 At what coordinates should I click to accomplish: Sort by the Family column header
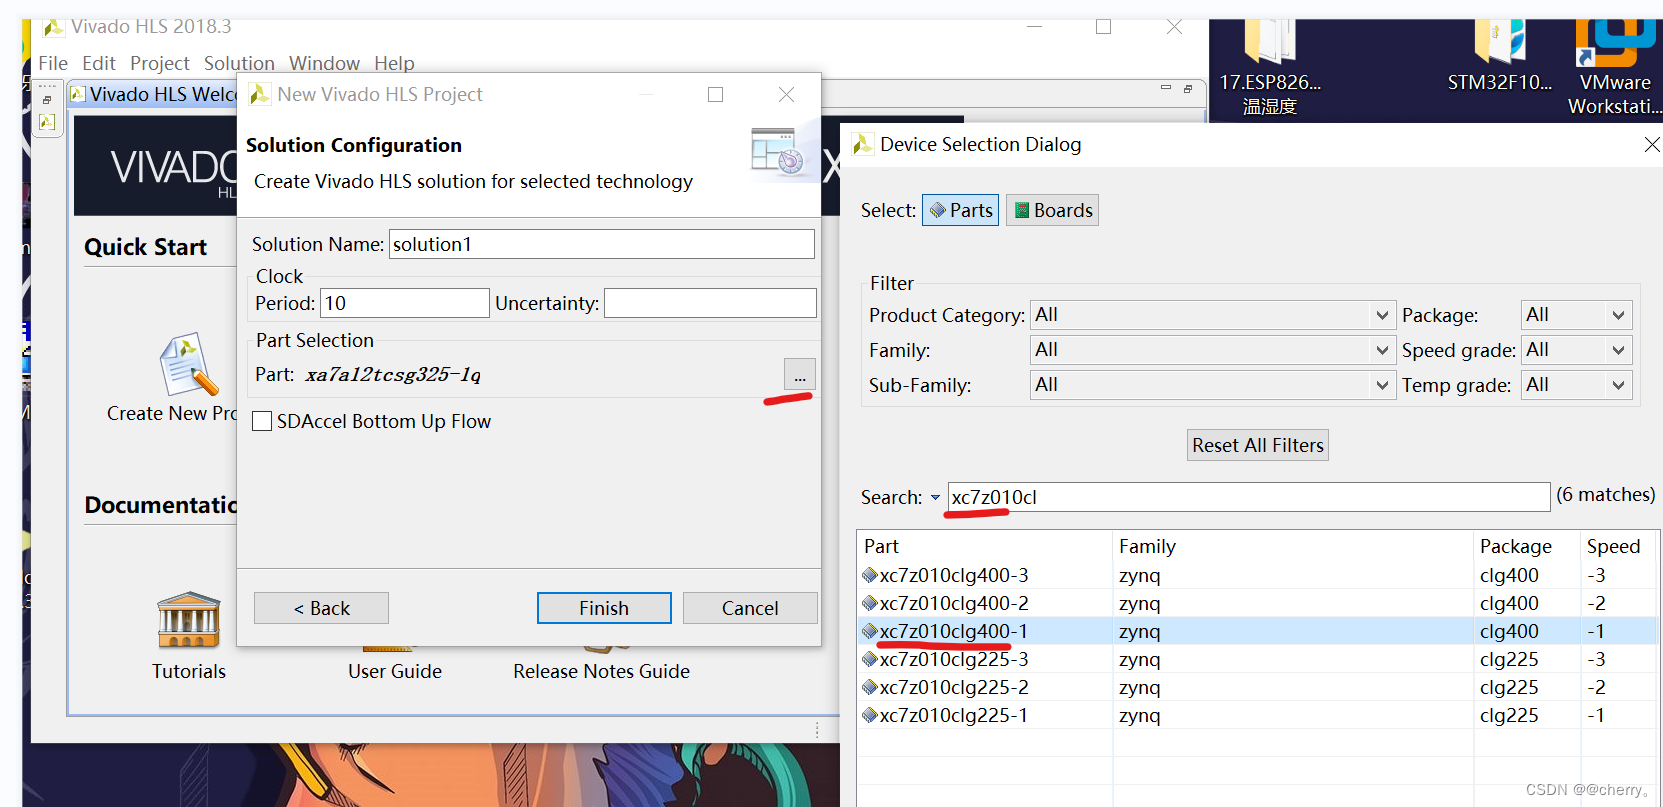(1293, 546)
